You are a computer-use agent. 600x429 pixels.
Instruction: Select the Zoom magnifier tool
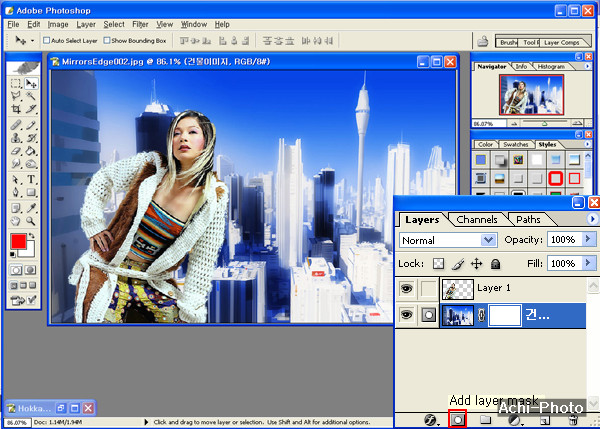click(30, 219)
